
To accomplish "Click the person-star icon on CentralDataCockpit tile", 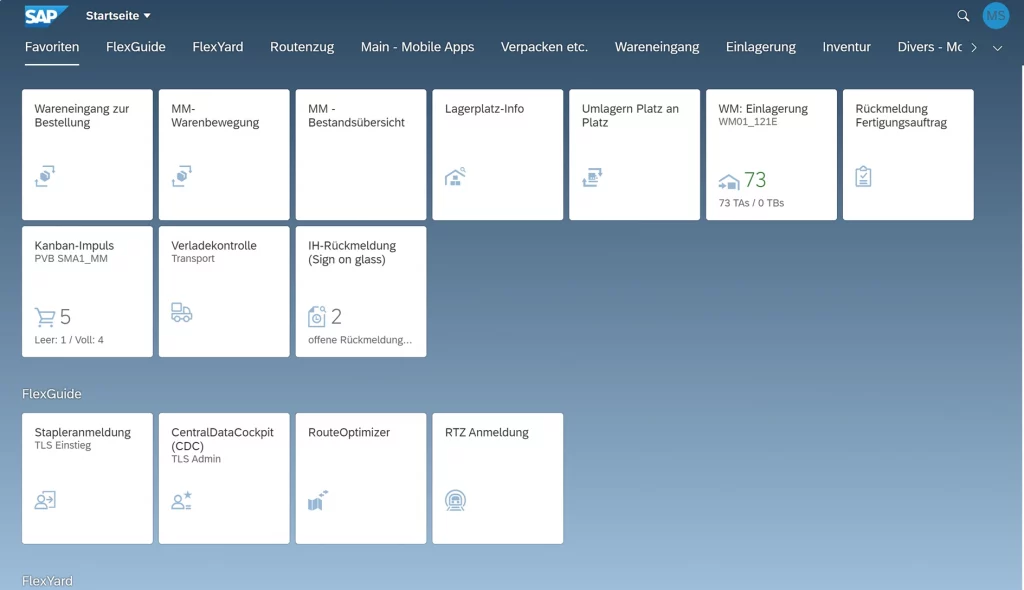I will pyautogui.click(x=181, y=500).
